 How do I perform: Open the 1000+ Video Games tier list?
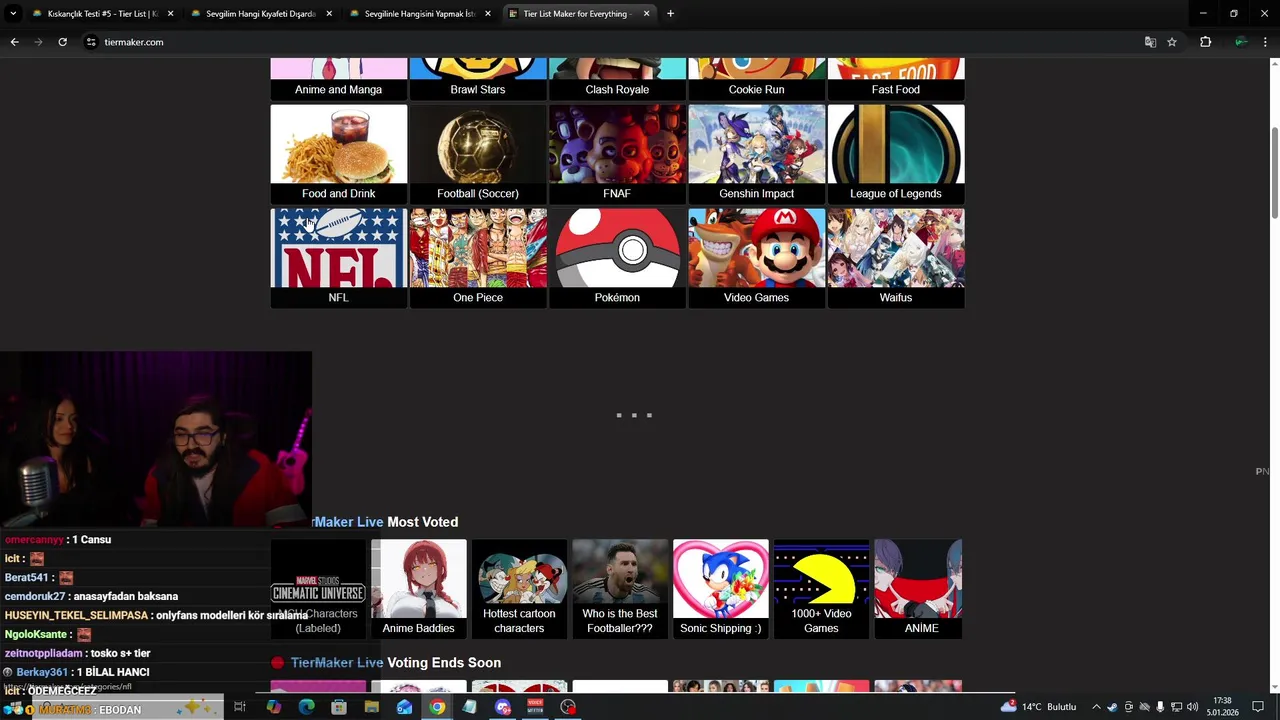coord(821,589)
